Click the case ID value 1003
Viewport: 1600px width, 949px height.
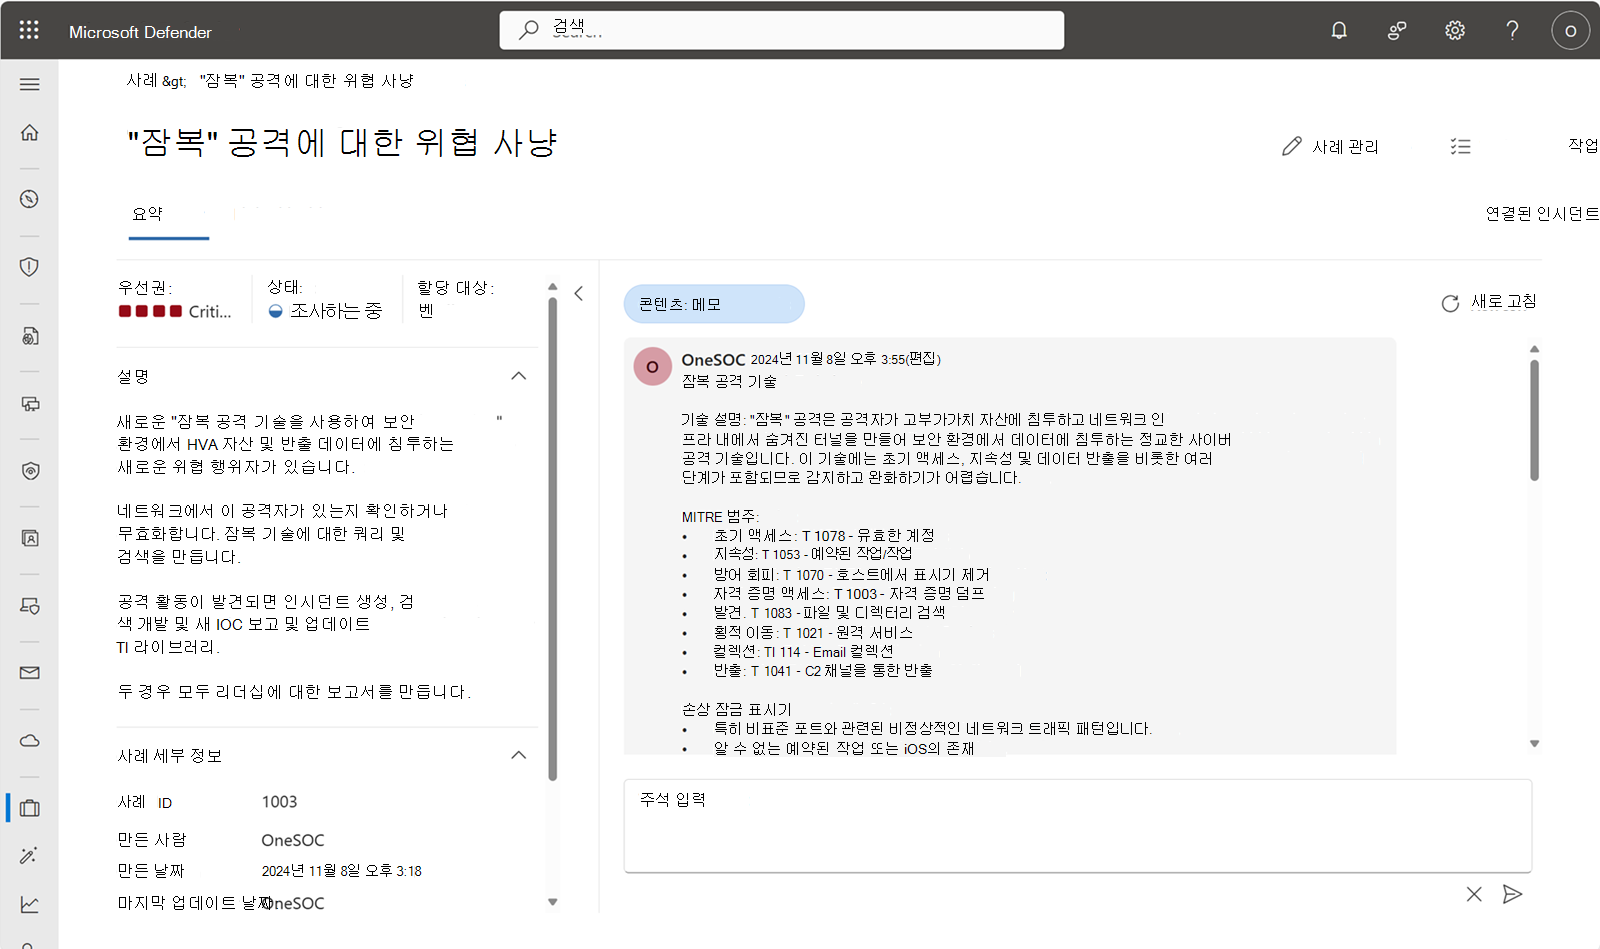coord(279,802)
